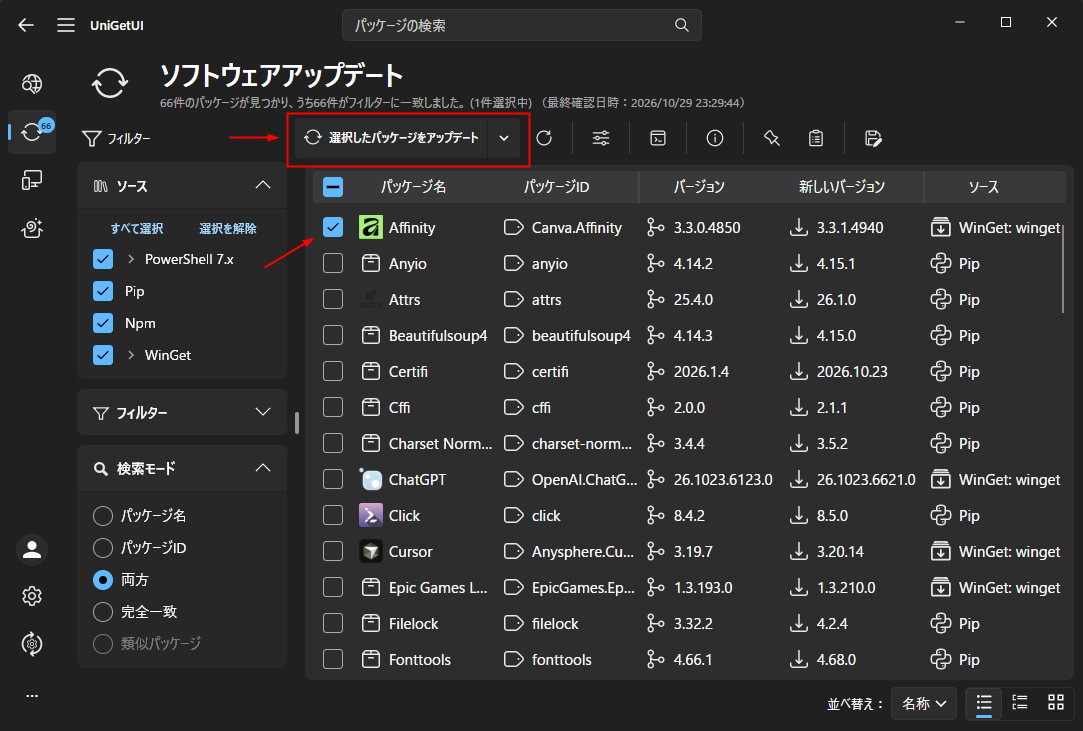Click the Cursor app icon

tap(371, 551)
